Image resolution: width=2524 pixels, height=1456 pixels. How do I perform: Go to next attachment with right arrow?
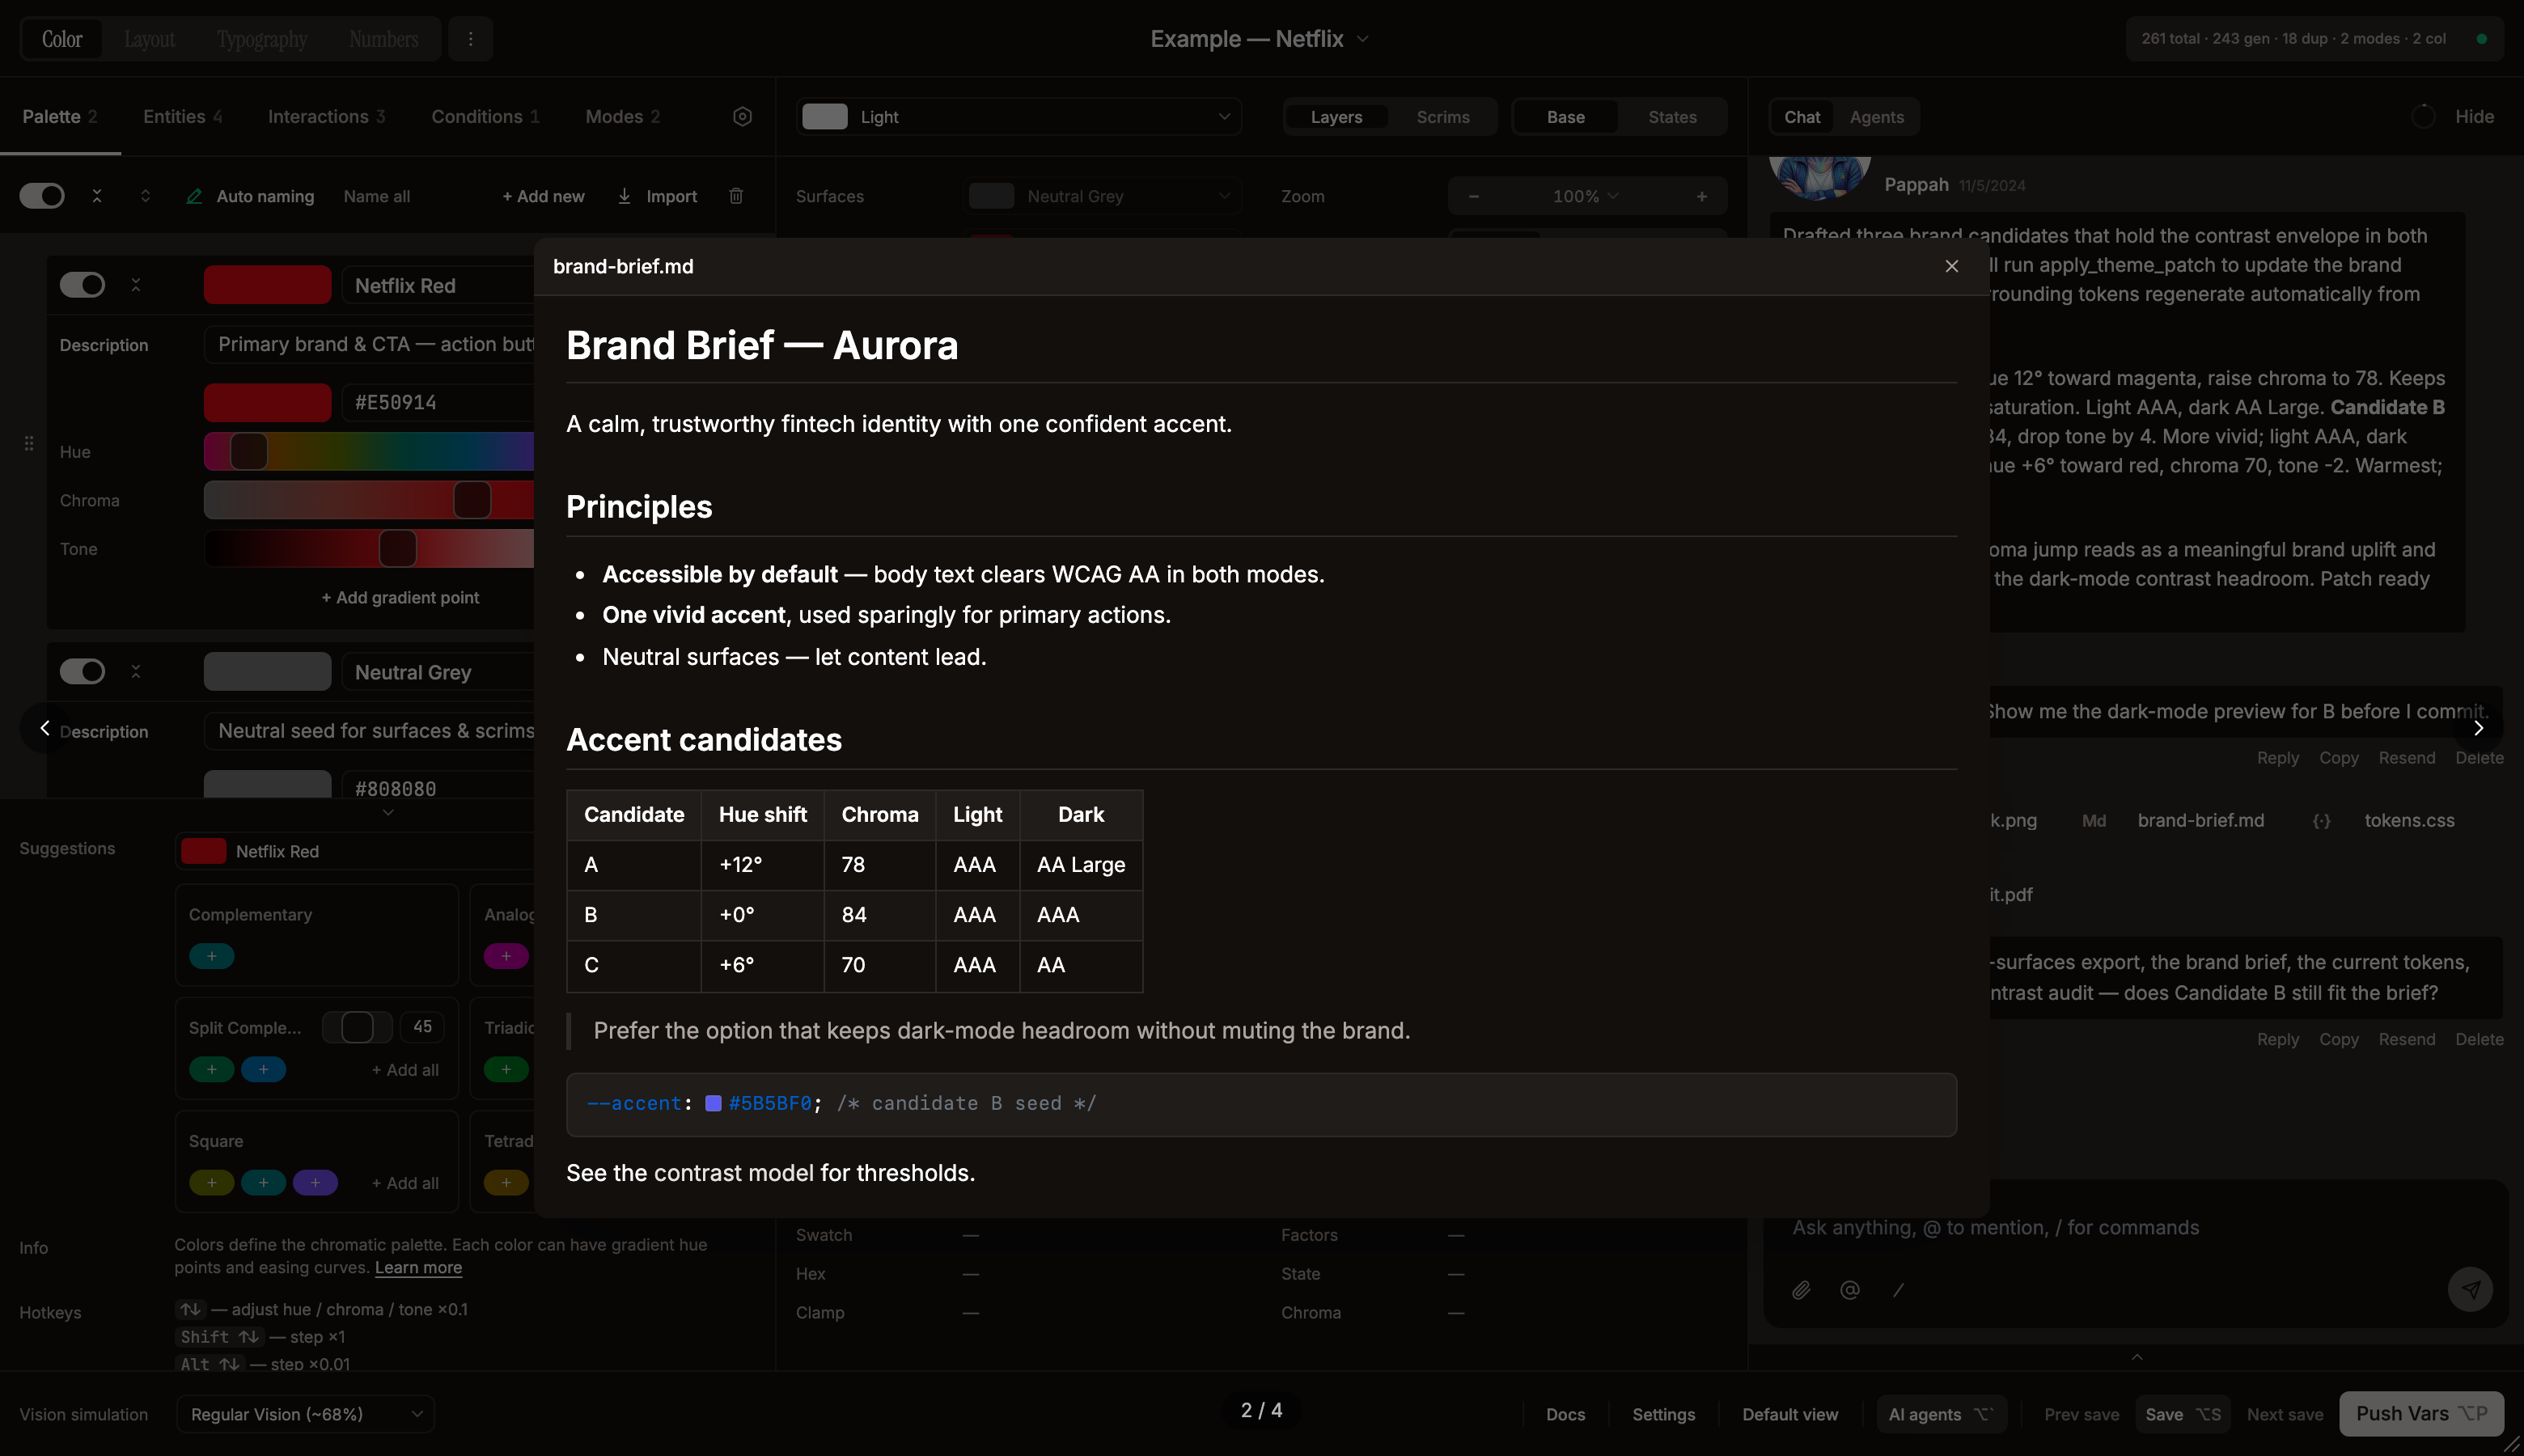[2478, 728]
